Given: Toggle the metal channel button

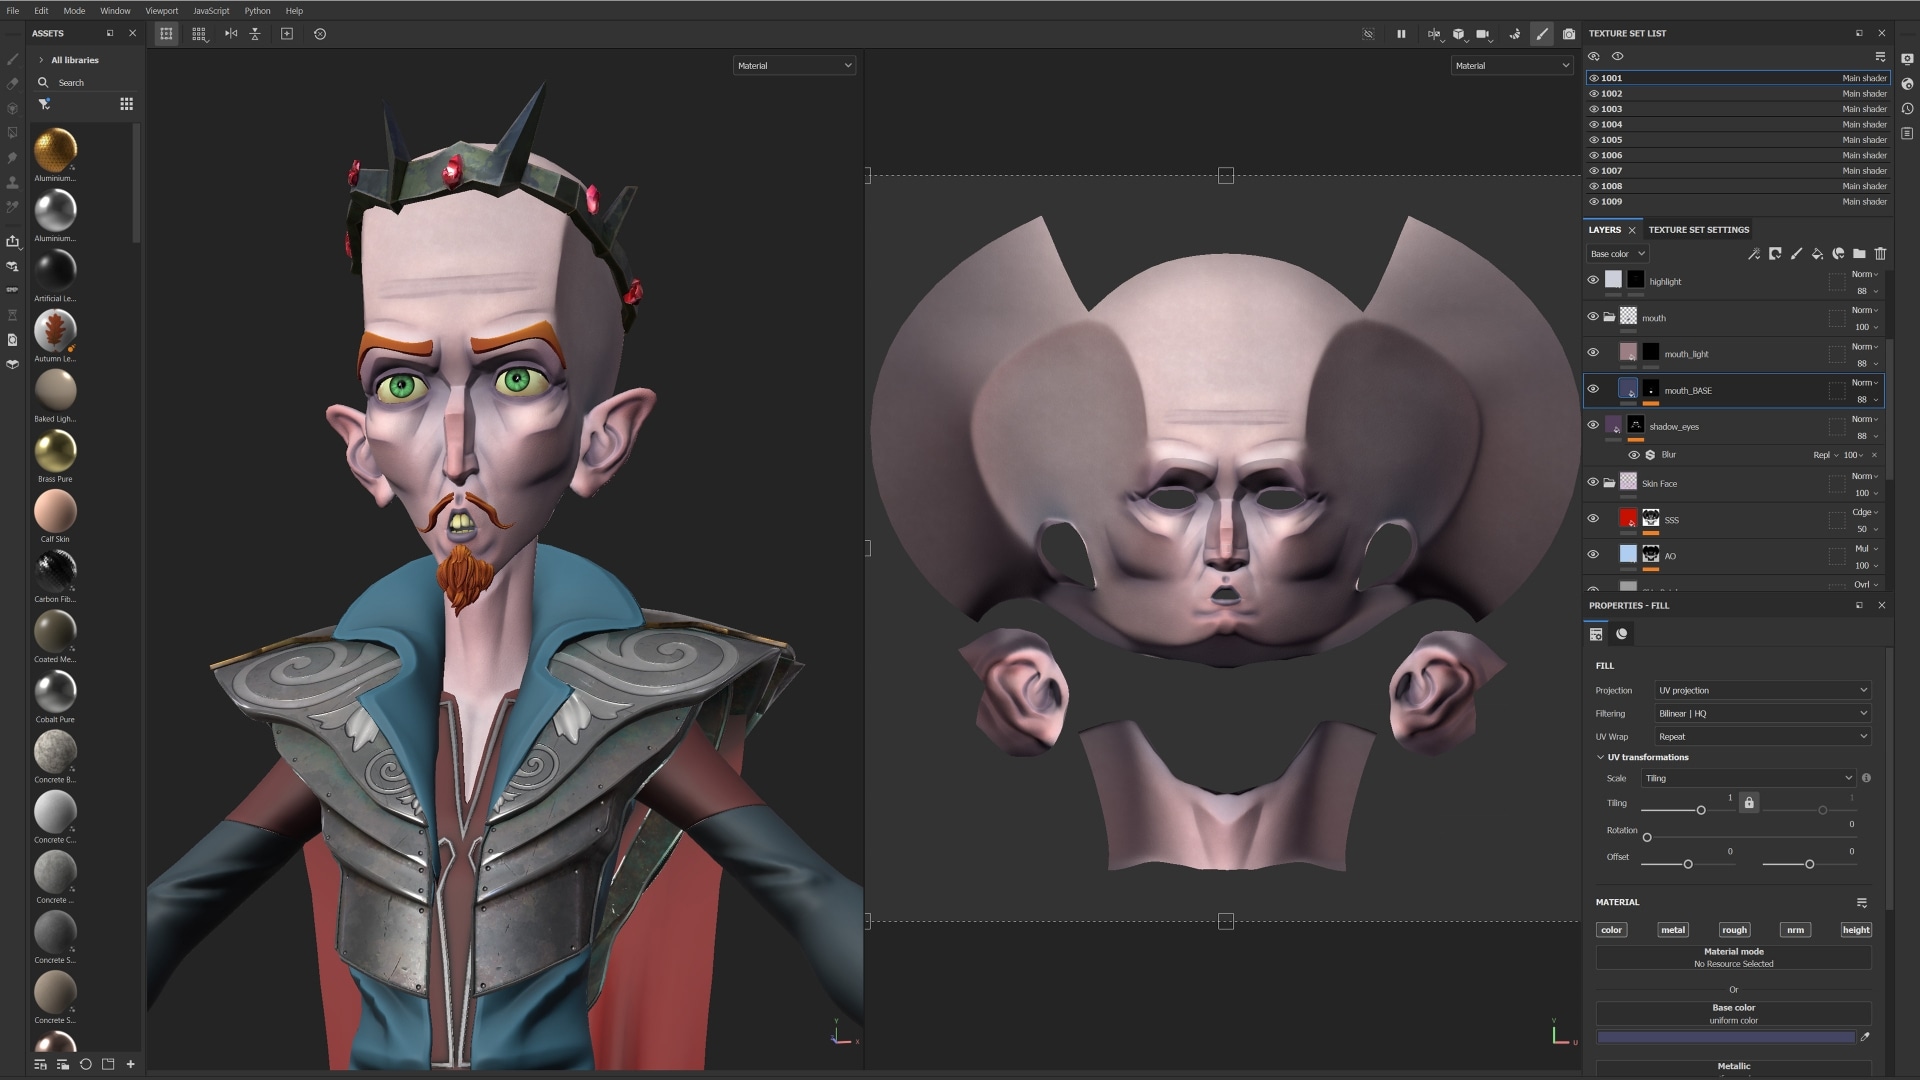Looking at the screenshot, I should pos(1673,930).
